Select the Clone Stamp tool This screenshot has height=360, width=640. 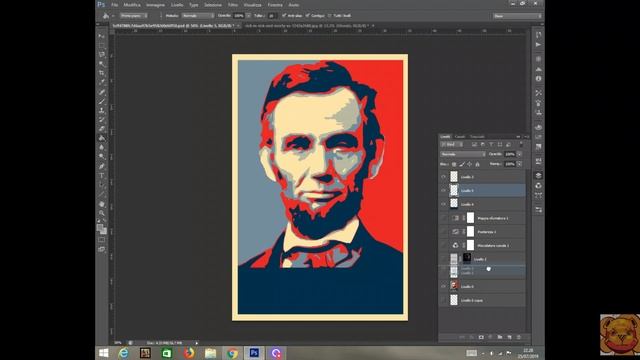[101, 111]
